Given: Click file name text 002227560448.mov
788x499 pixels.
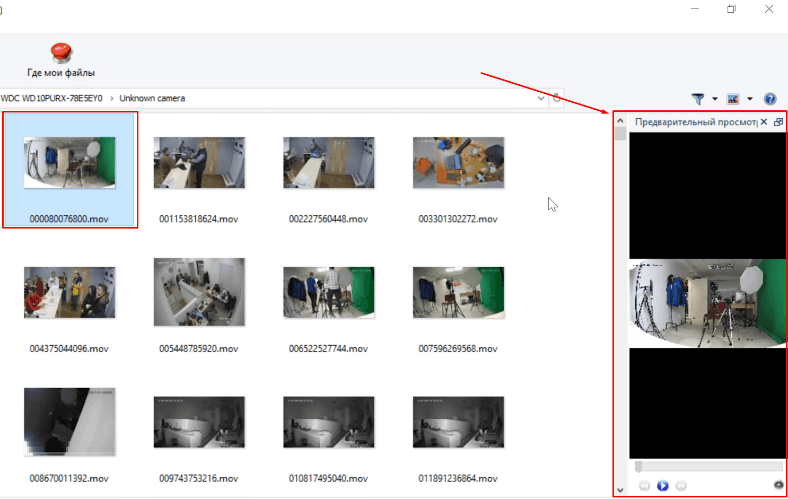Looking at the screenshot, I should [328, 219].
